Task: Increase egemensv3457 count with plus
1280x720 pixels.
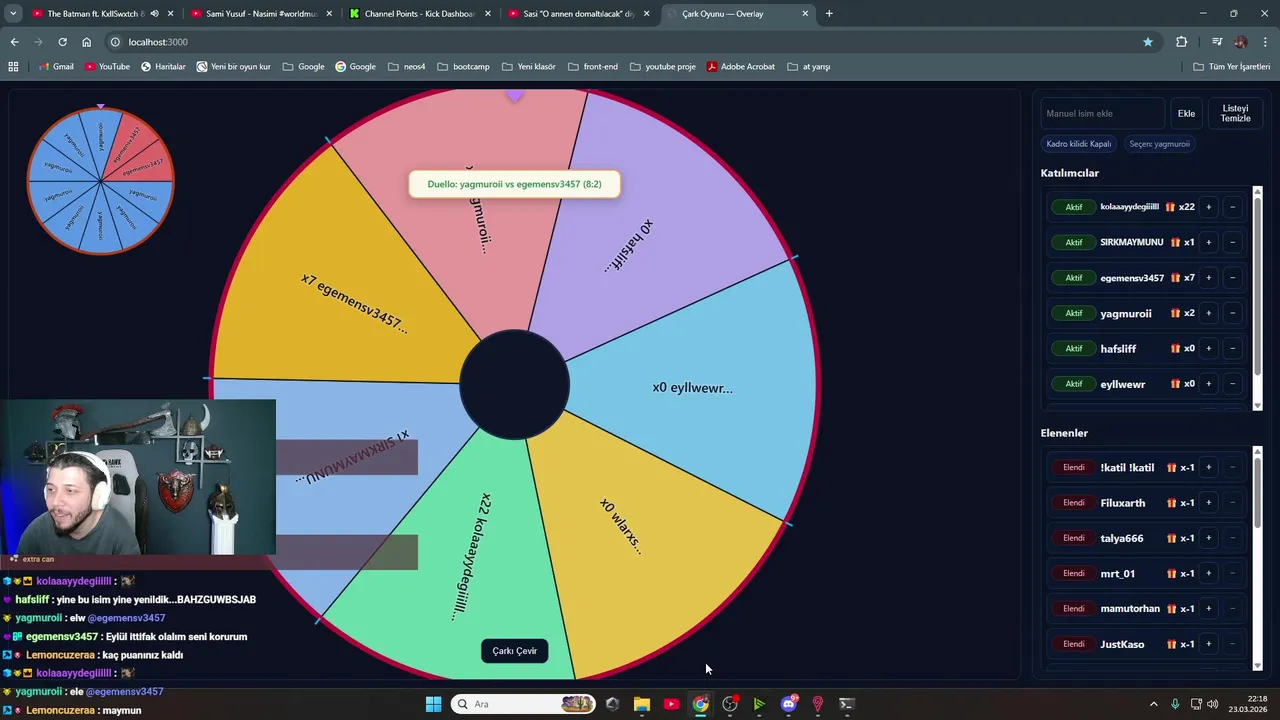Action: [x=1208, y=278]
